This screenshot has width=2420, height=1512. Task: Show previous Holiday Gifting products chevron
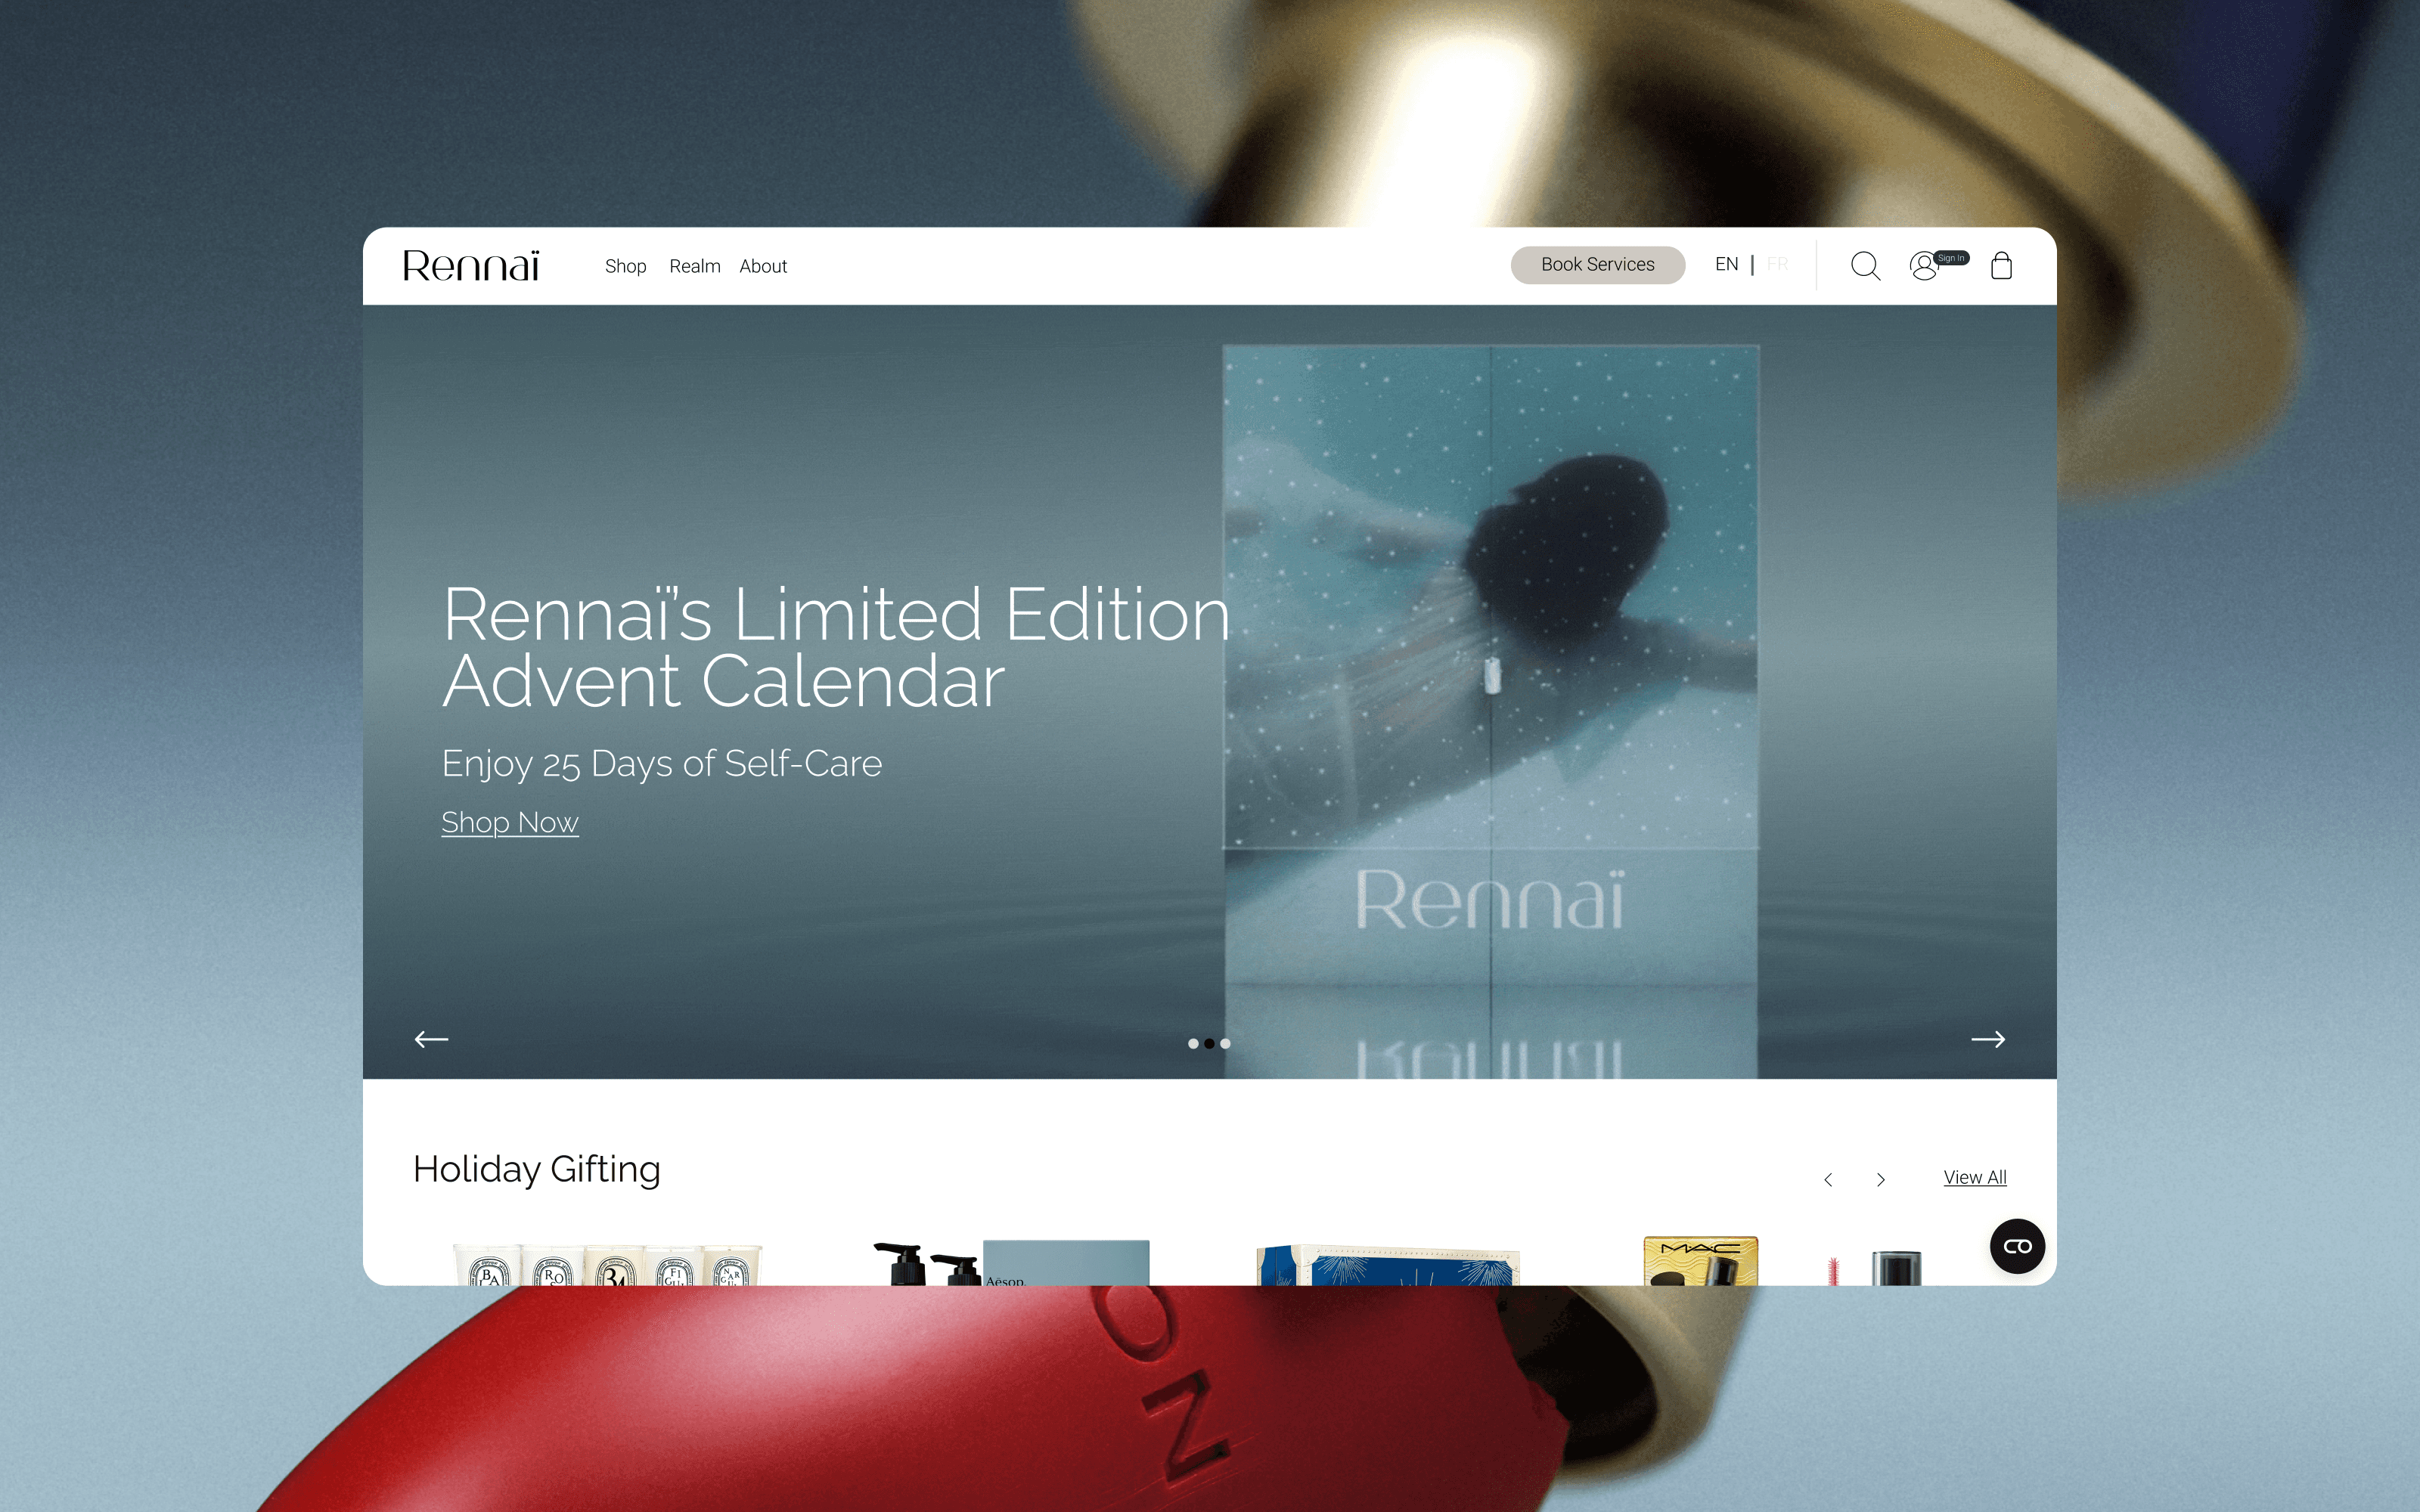[x=1828, y=1180]
